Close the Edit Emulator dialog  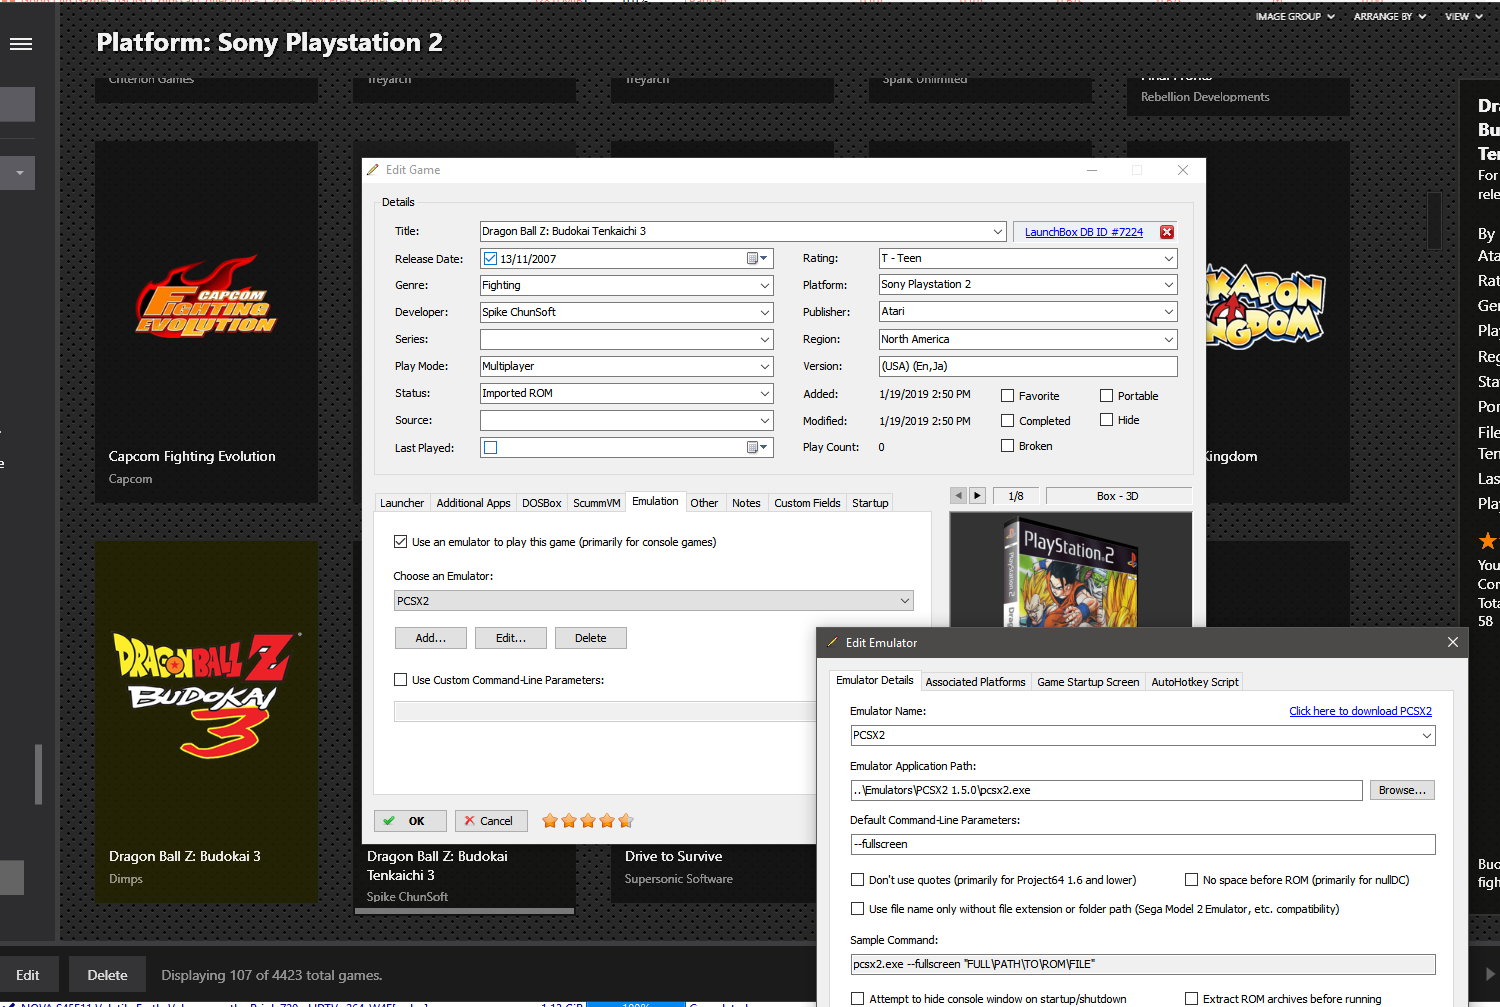coord(1453,642)
